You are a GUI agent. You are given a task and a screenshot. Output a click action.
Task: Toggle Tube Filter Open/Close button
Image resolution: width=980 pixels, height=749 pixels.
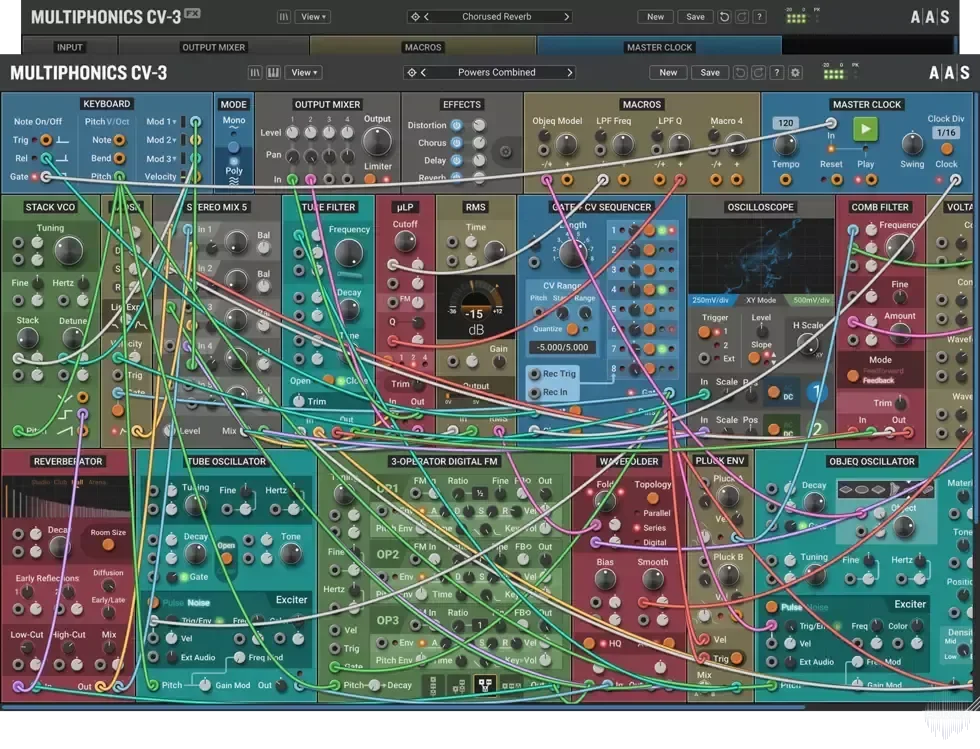coord(328,380)
